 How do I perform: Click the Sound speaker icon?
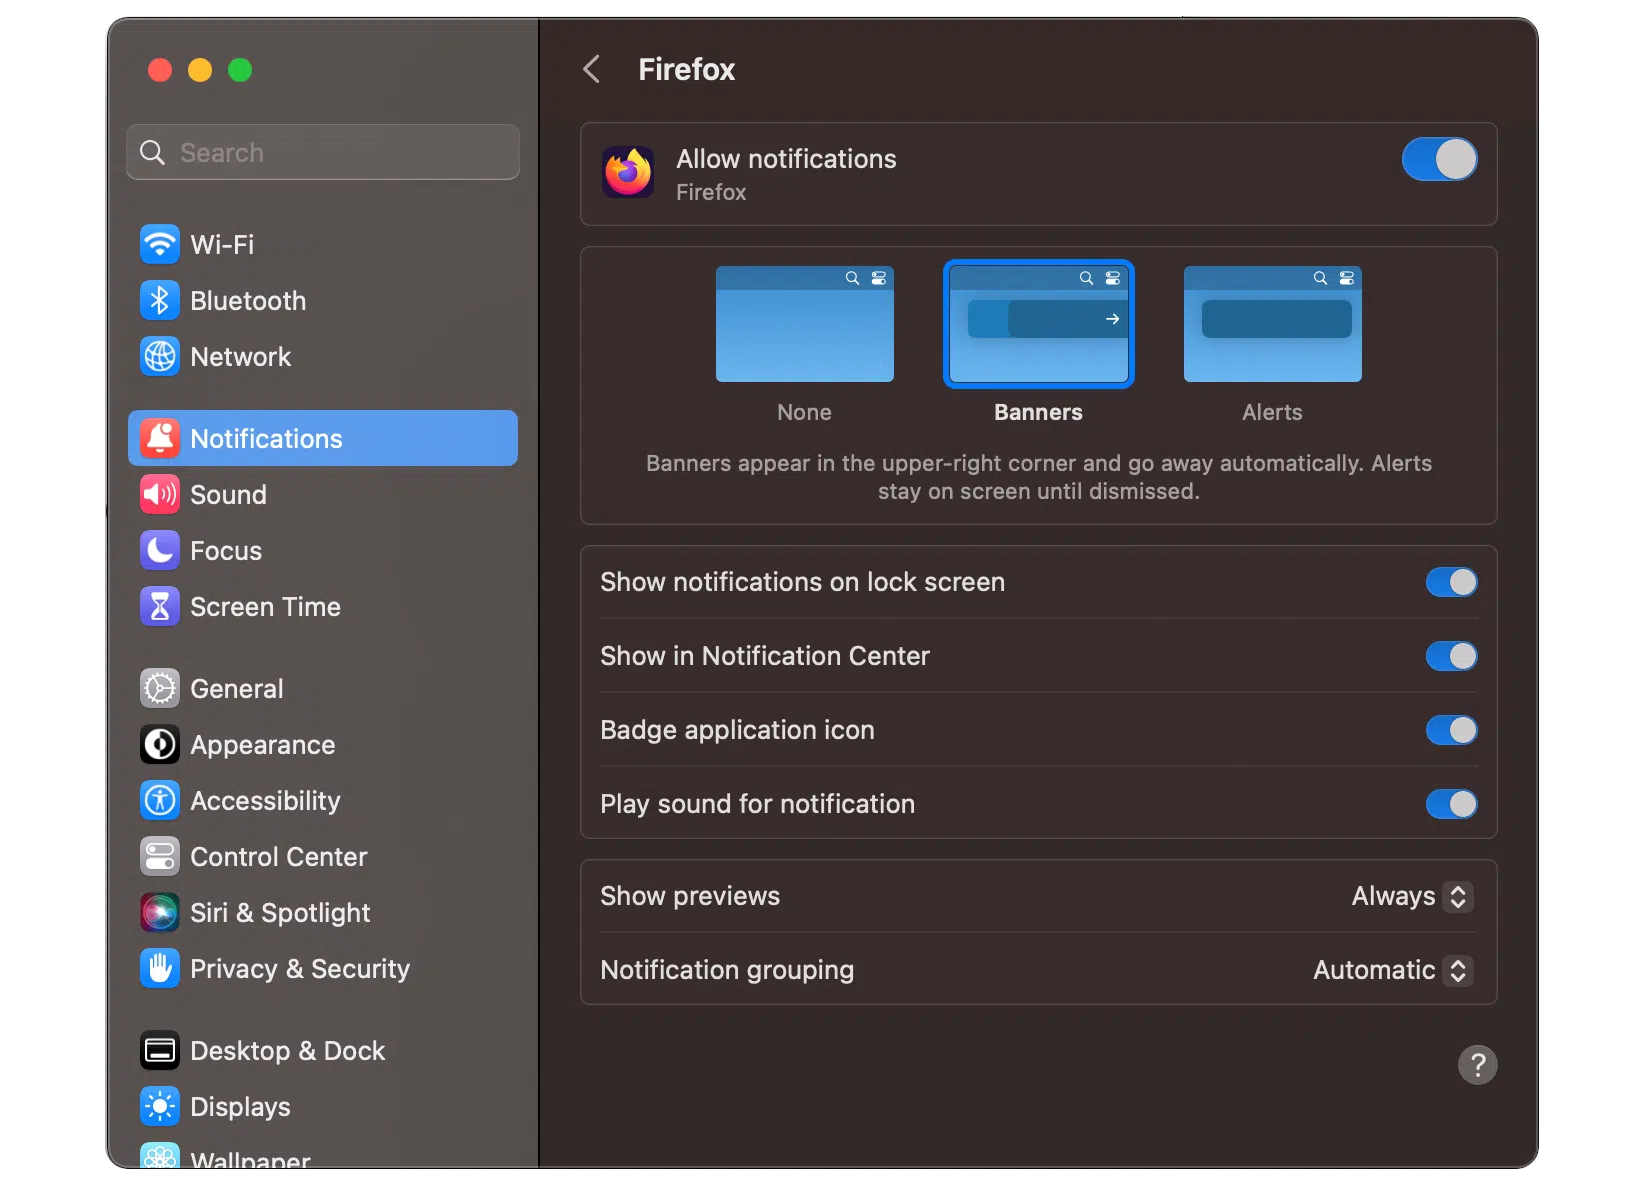tap(160, 494)
